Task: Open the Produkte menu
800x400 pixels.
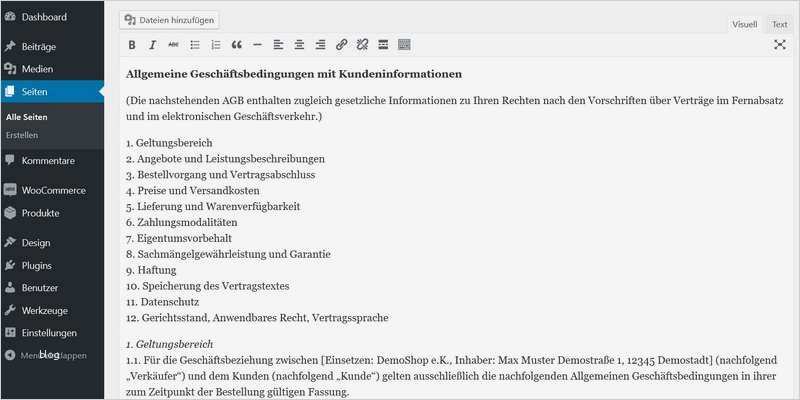Action: 40,213
